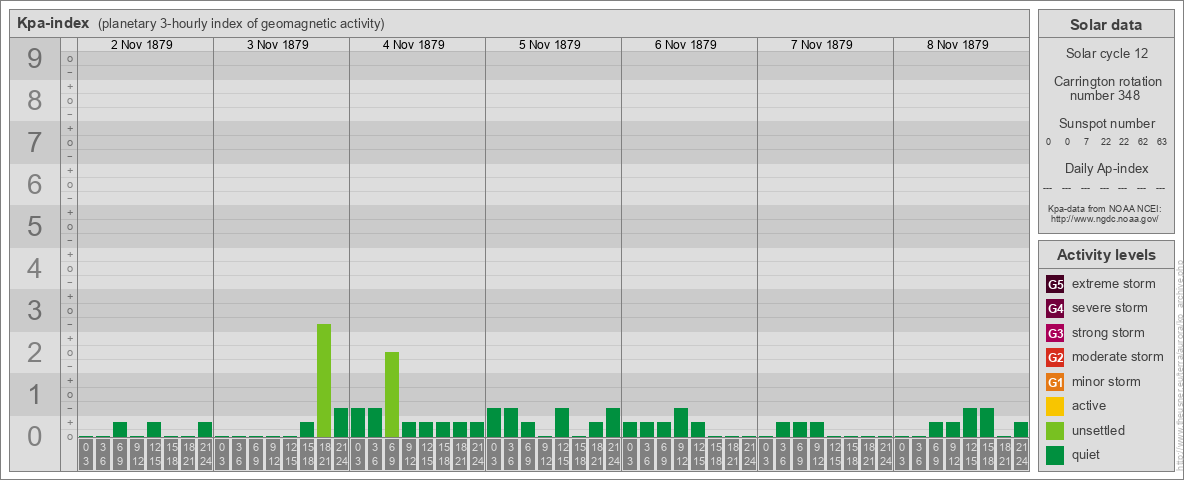Screen dimensions: 1184x480
Task: Click the Kp scale number 0
Action: coord(34,436)
